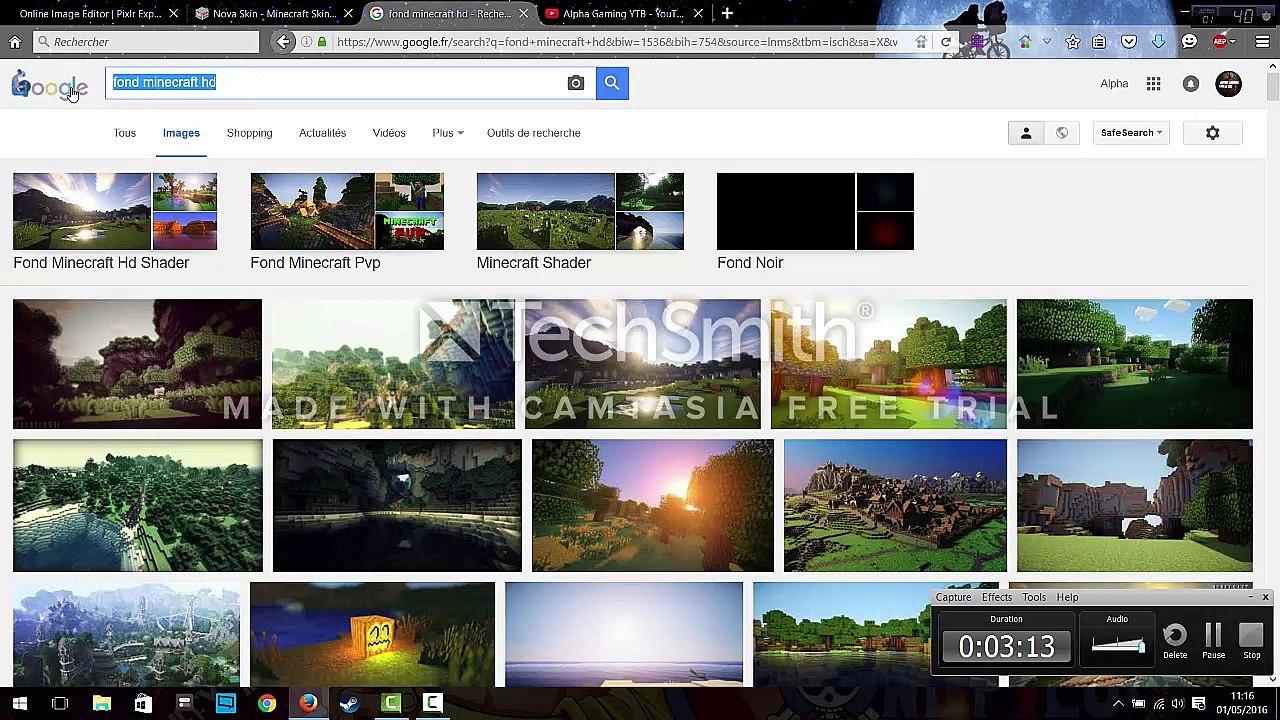Open the sunset Minecraft field thumbnail
The image size is (1280, 720).
point(652,505)
